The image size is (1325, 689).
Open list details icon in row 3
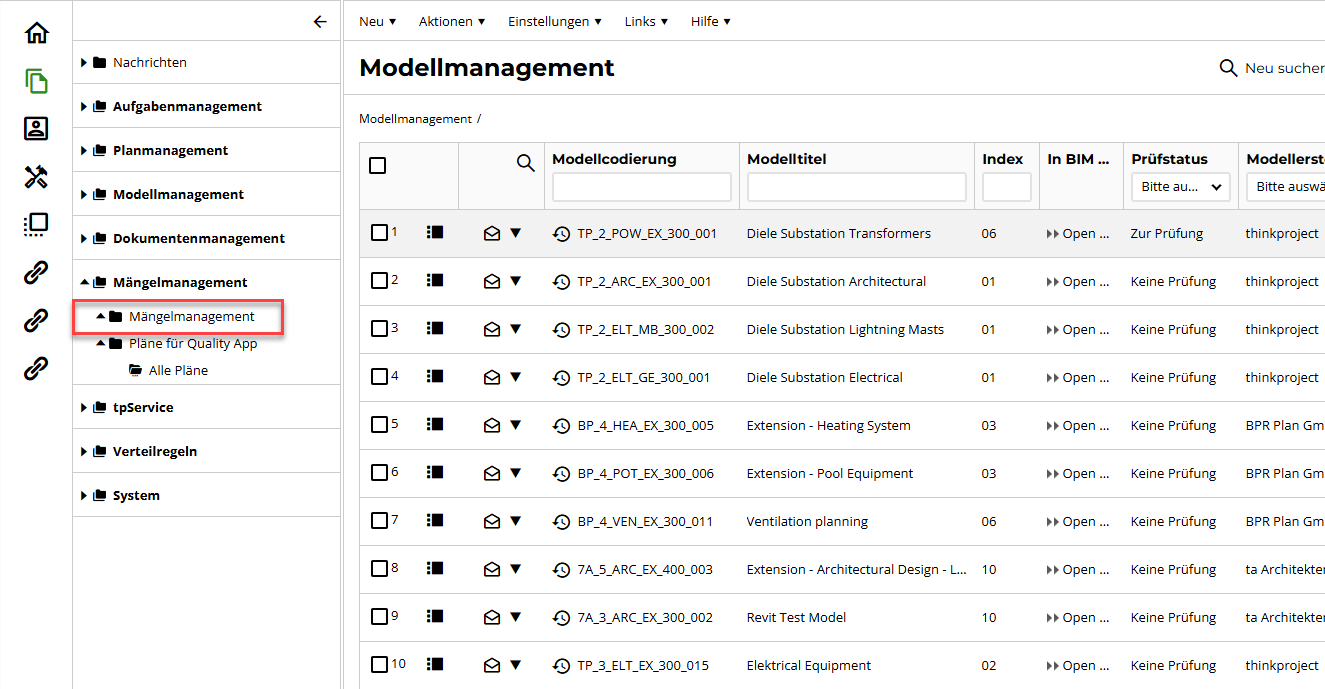435,328
